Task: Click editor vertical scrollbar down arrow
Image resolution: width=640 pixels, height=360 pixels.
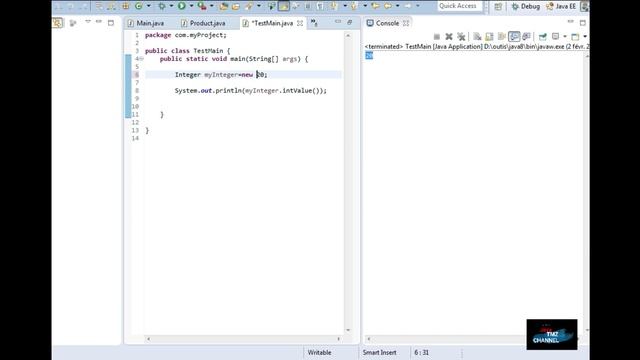Action: point(348,330)
